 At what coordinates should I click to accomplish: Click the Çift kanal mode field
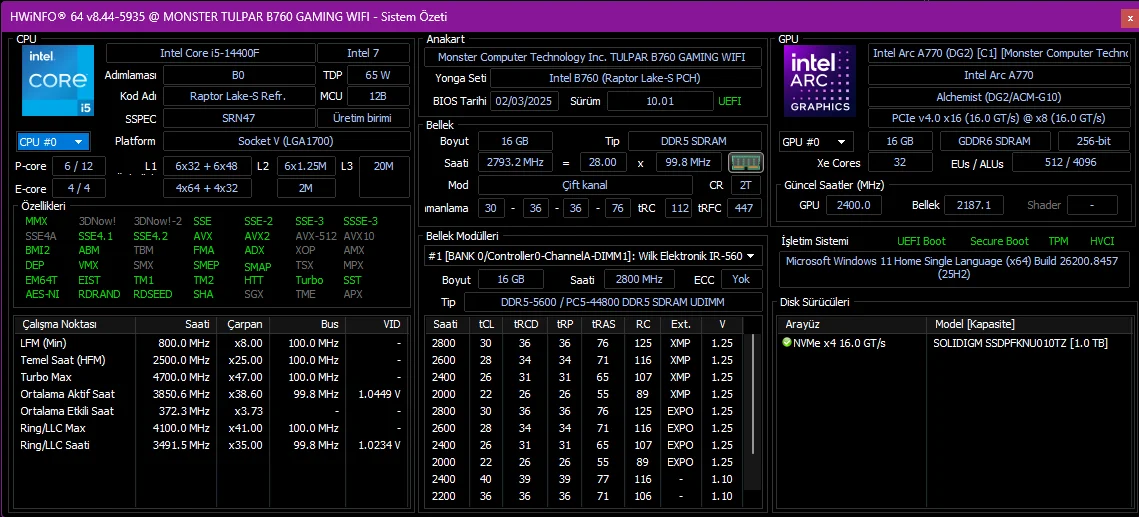pyautogui.click(x=585, y=185)
